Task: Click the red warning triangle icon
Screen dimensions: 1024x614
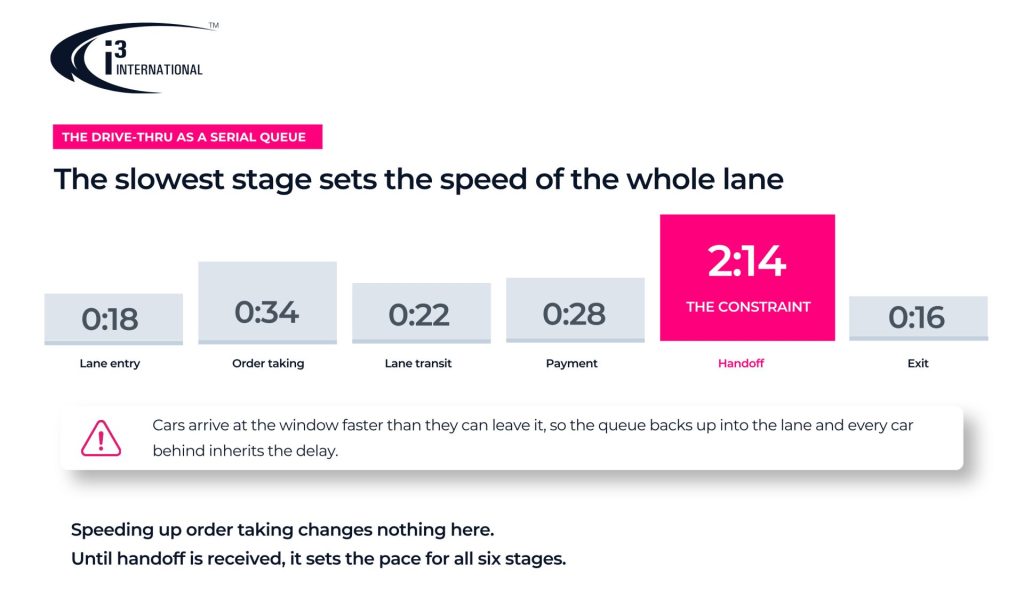Action: tap(101, 438)
